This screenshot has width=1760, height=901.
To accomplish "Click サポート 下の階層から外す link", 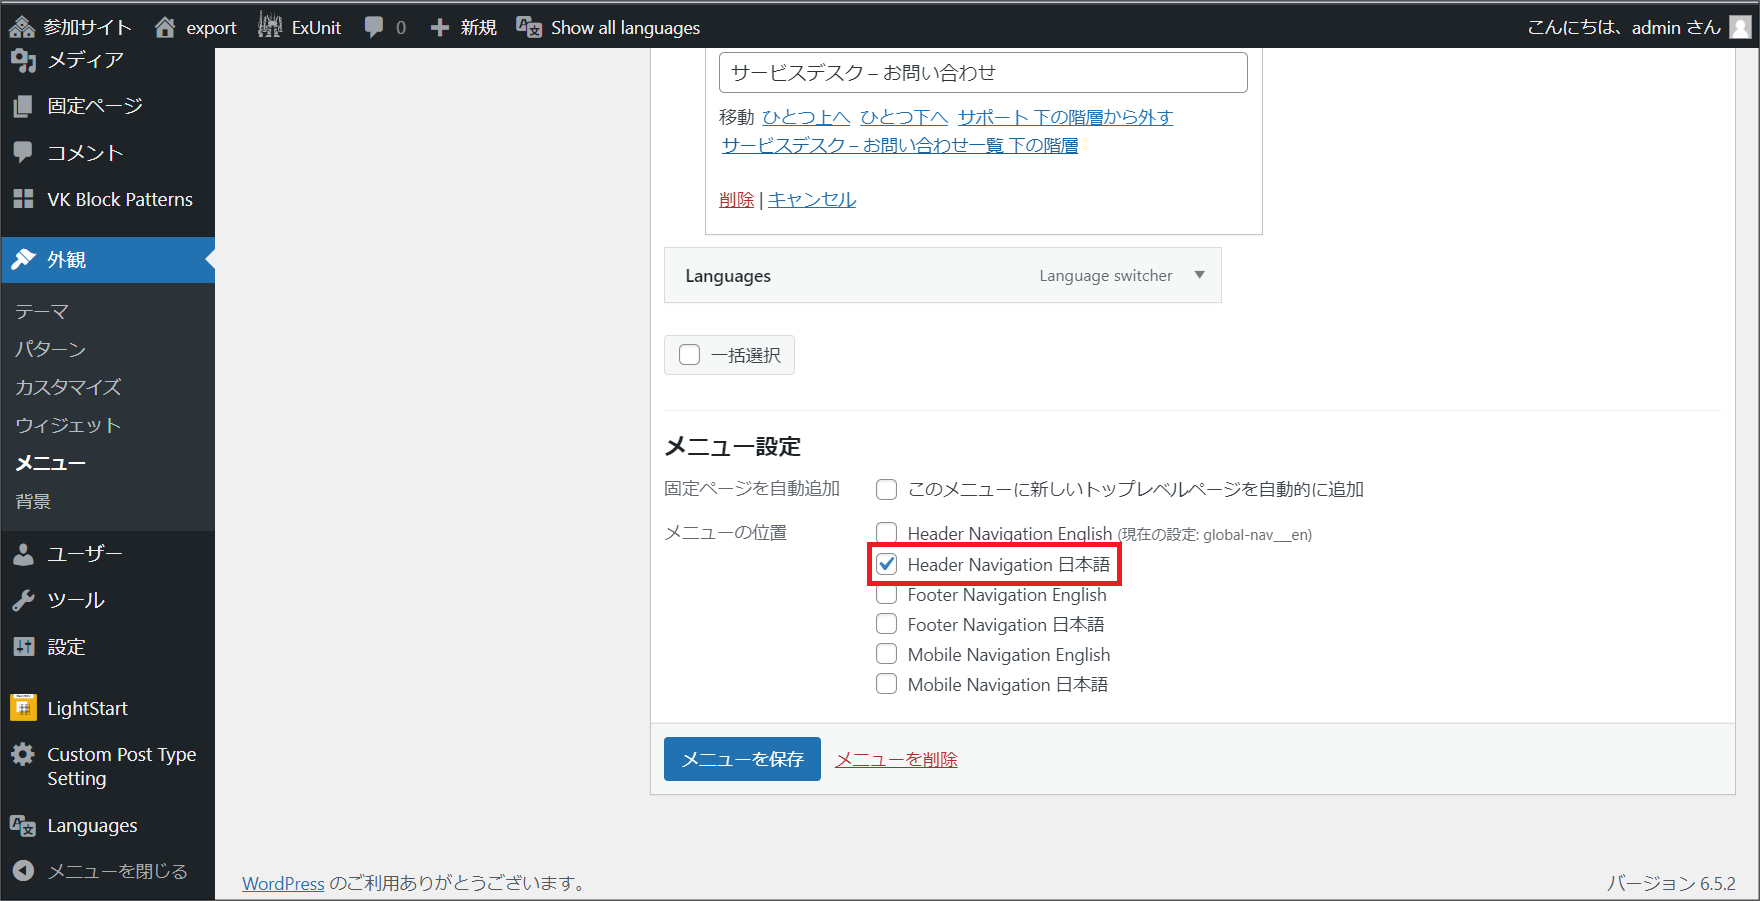I will [1065, 117].
